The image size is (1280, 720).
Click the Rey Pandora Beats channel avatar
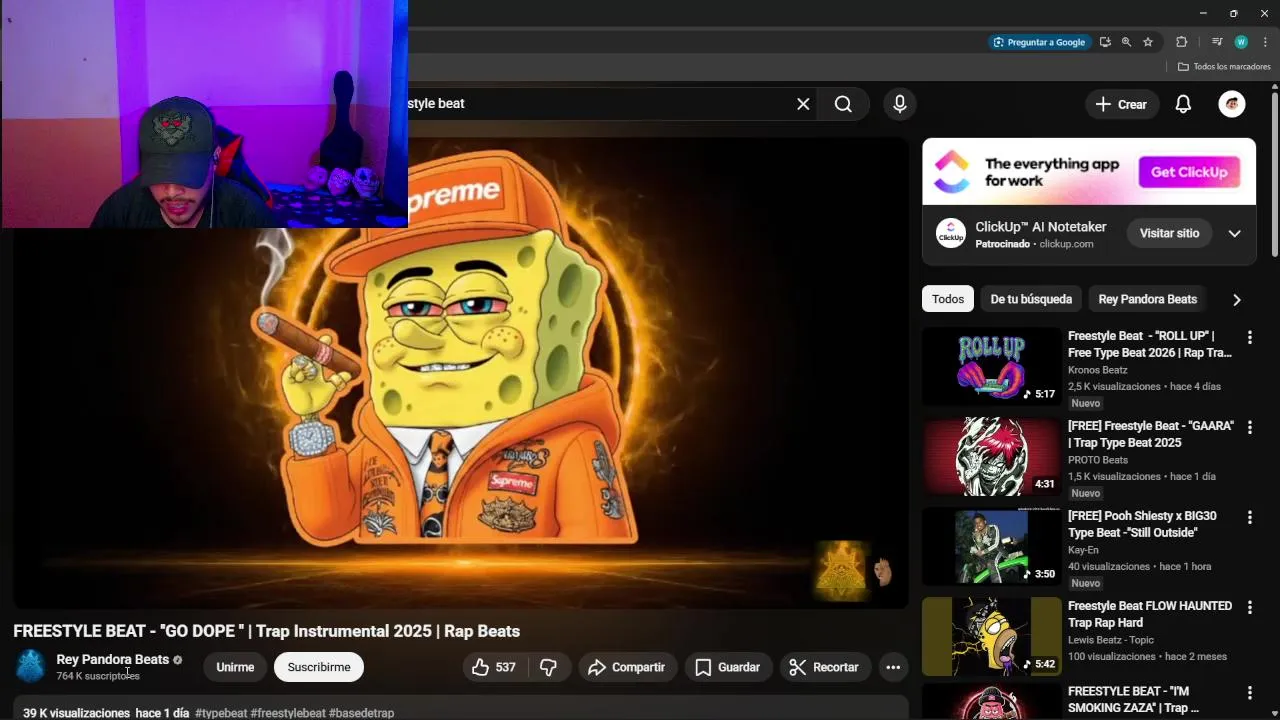31,666
